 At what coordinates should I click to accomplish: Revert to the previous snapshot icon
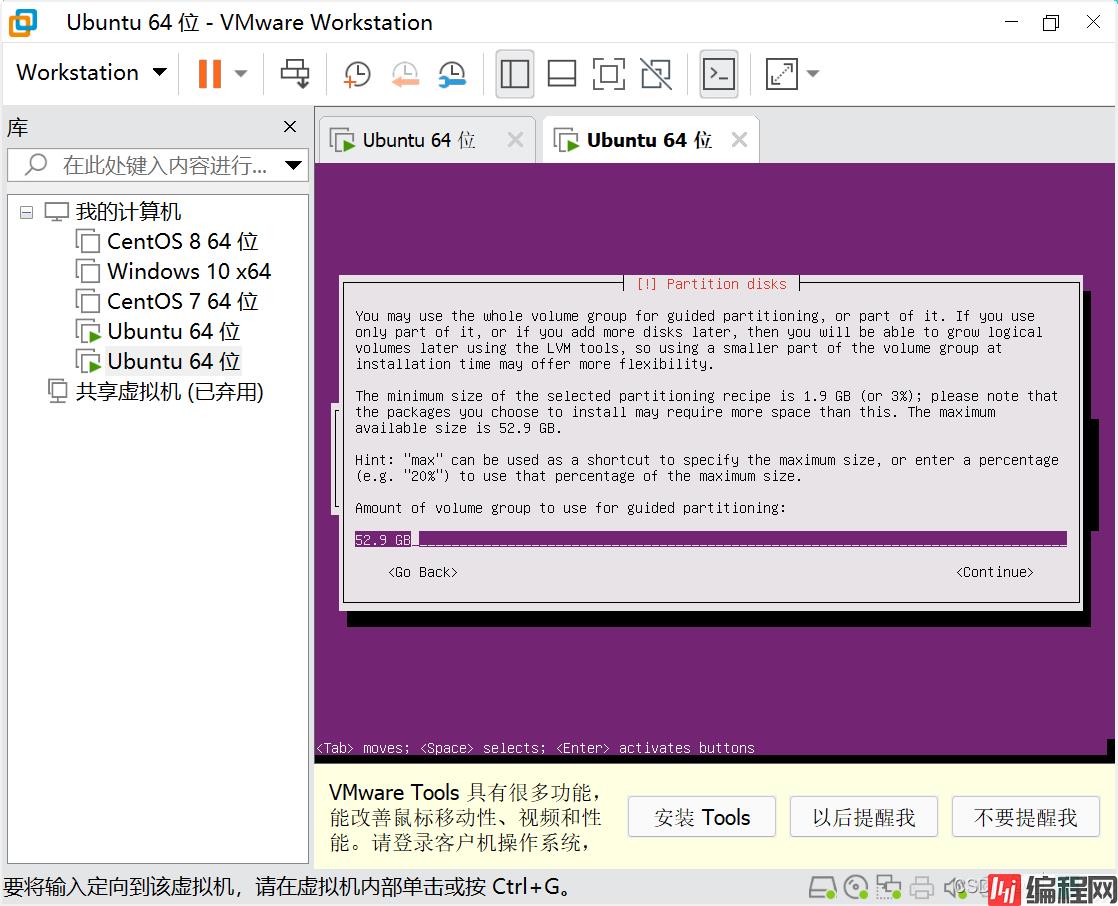pyautogui.click(x=405, y=73)
